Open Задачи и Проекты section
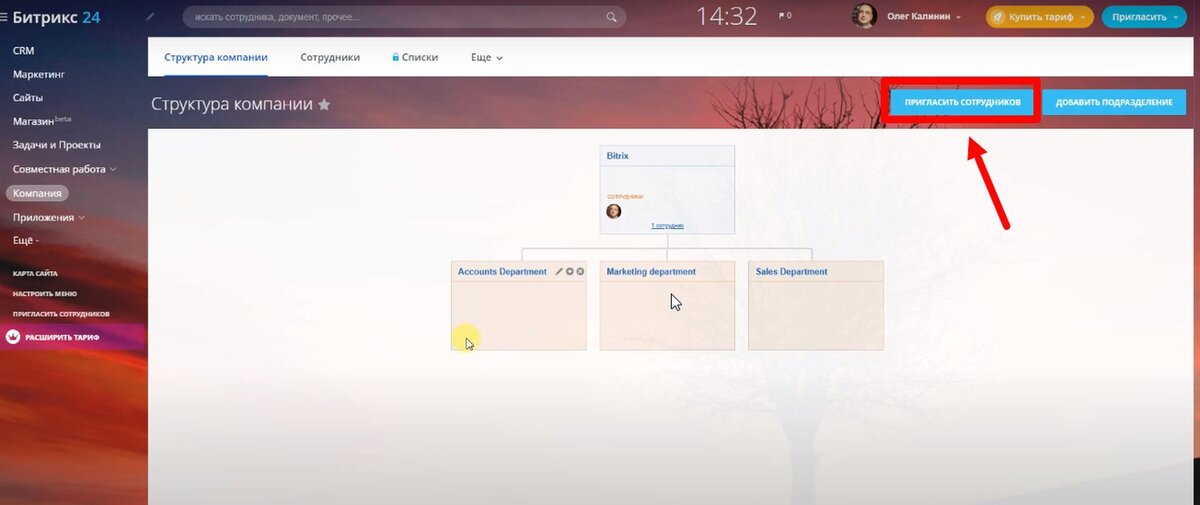 tap(56, 145)
